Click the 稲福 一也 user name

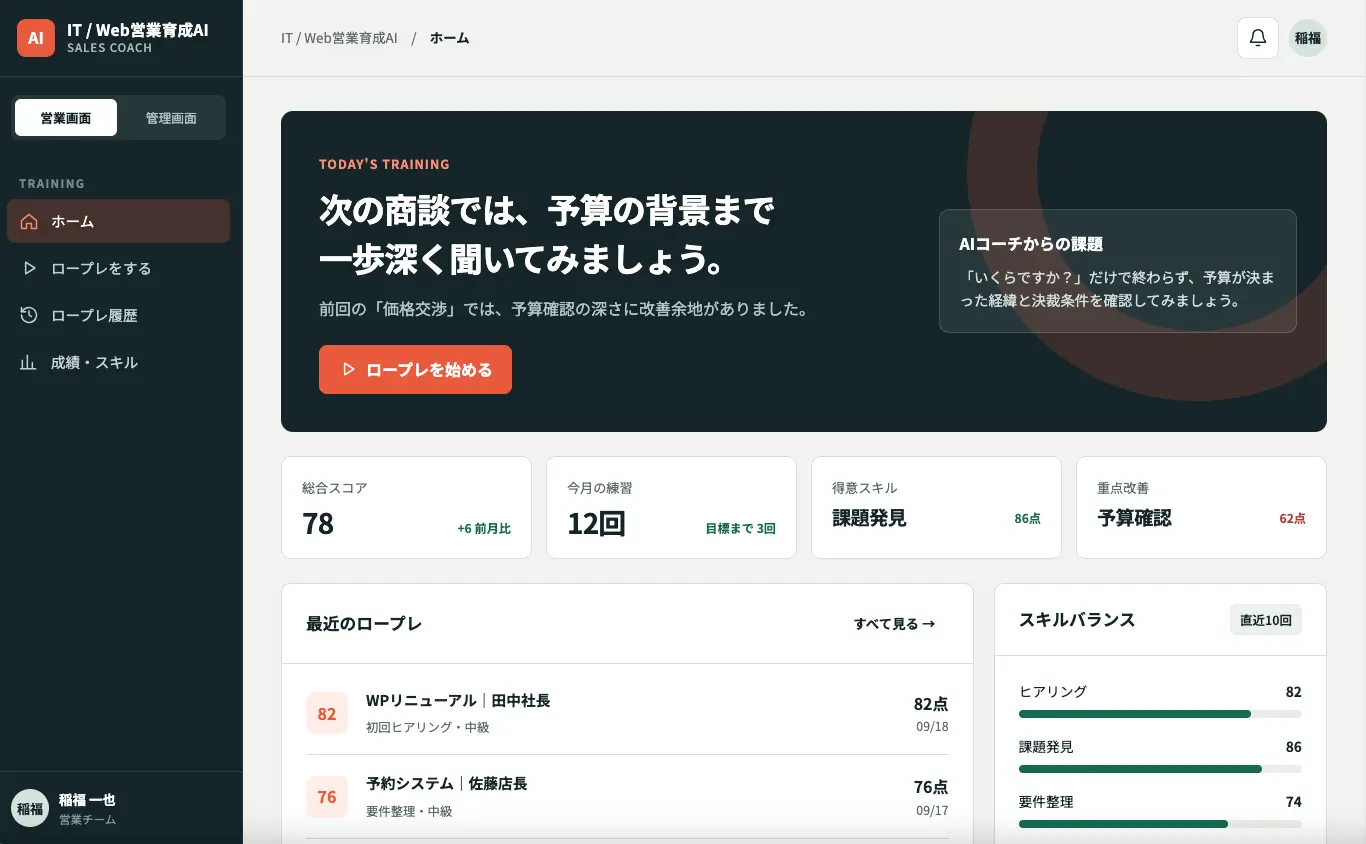(87, 800)
